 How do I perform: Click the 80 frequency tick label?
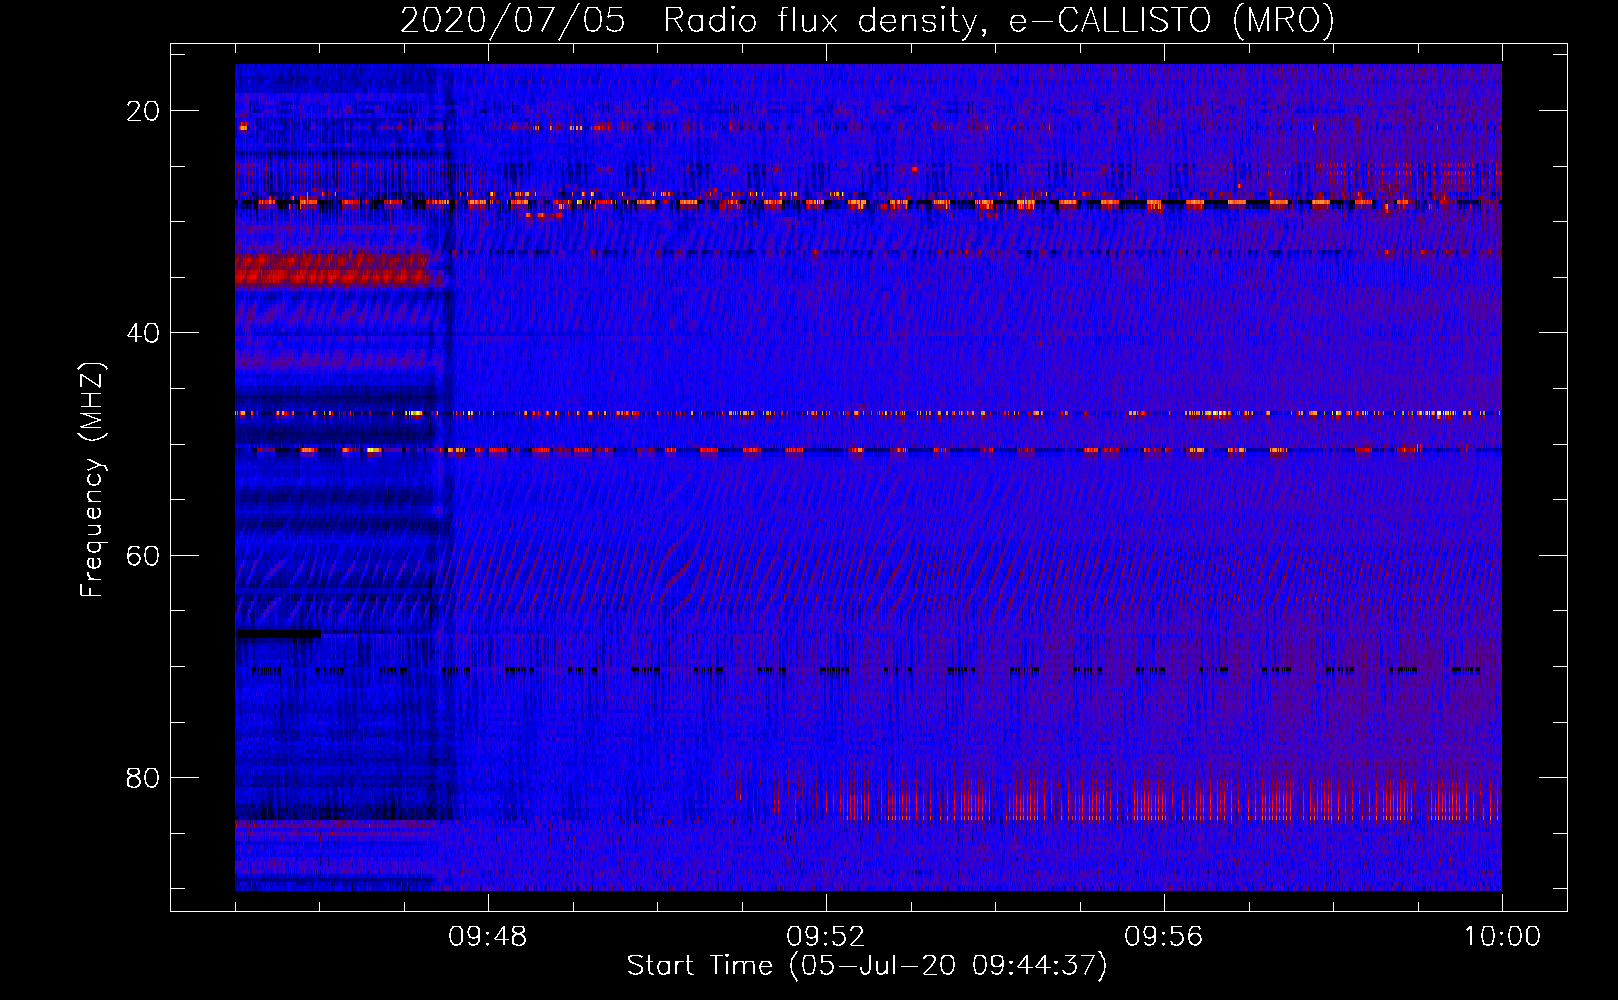click(x=143, y=777)
